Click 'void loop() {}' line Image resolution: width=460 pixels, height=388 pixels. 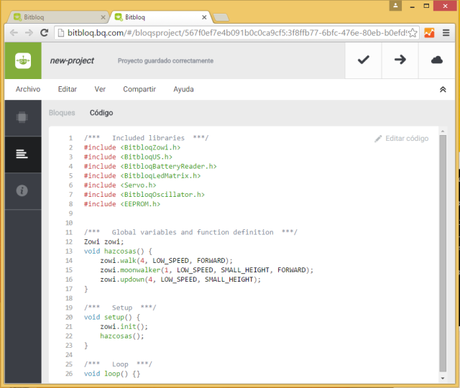(112, 374)
